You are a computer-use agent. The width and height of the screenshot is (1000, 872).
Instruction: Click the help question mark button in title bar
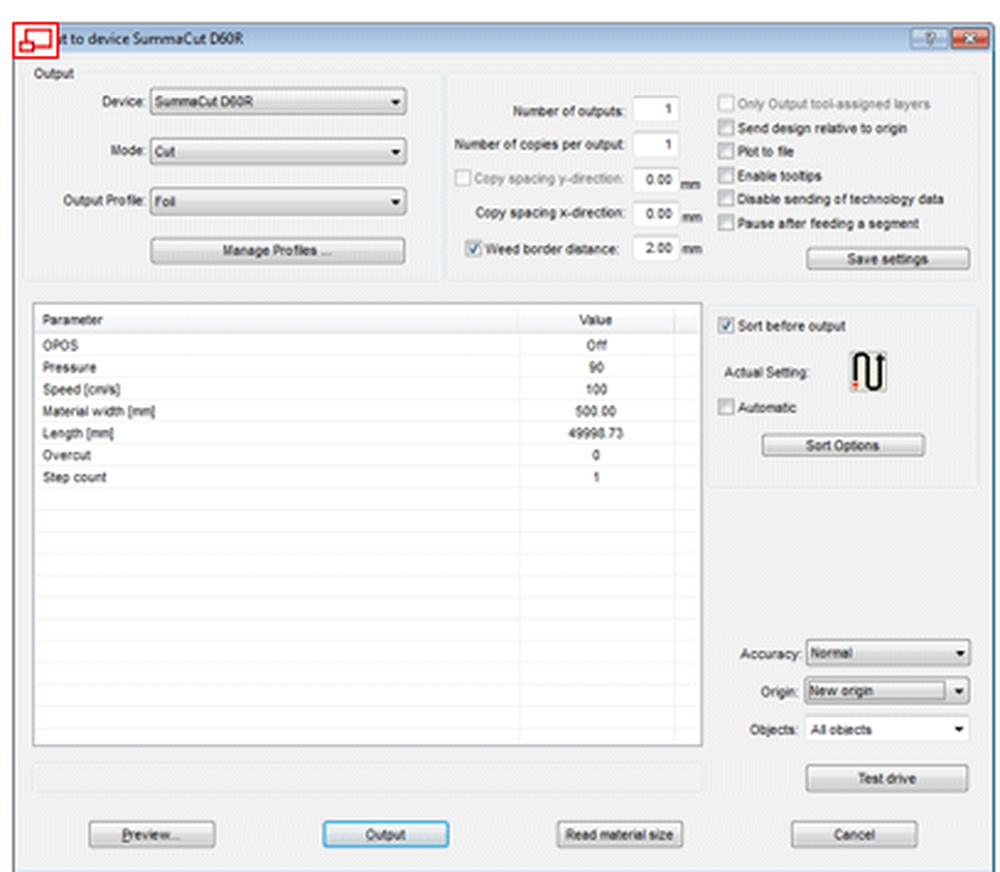pyautogui.click(x=930, y=39)
